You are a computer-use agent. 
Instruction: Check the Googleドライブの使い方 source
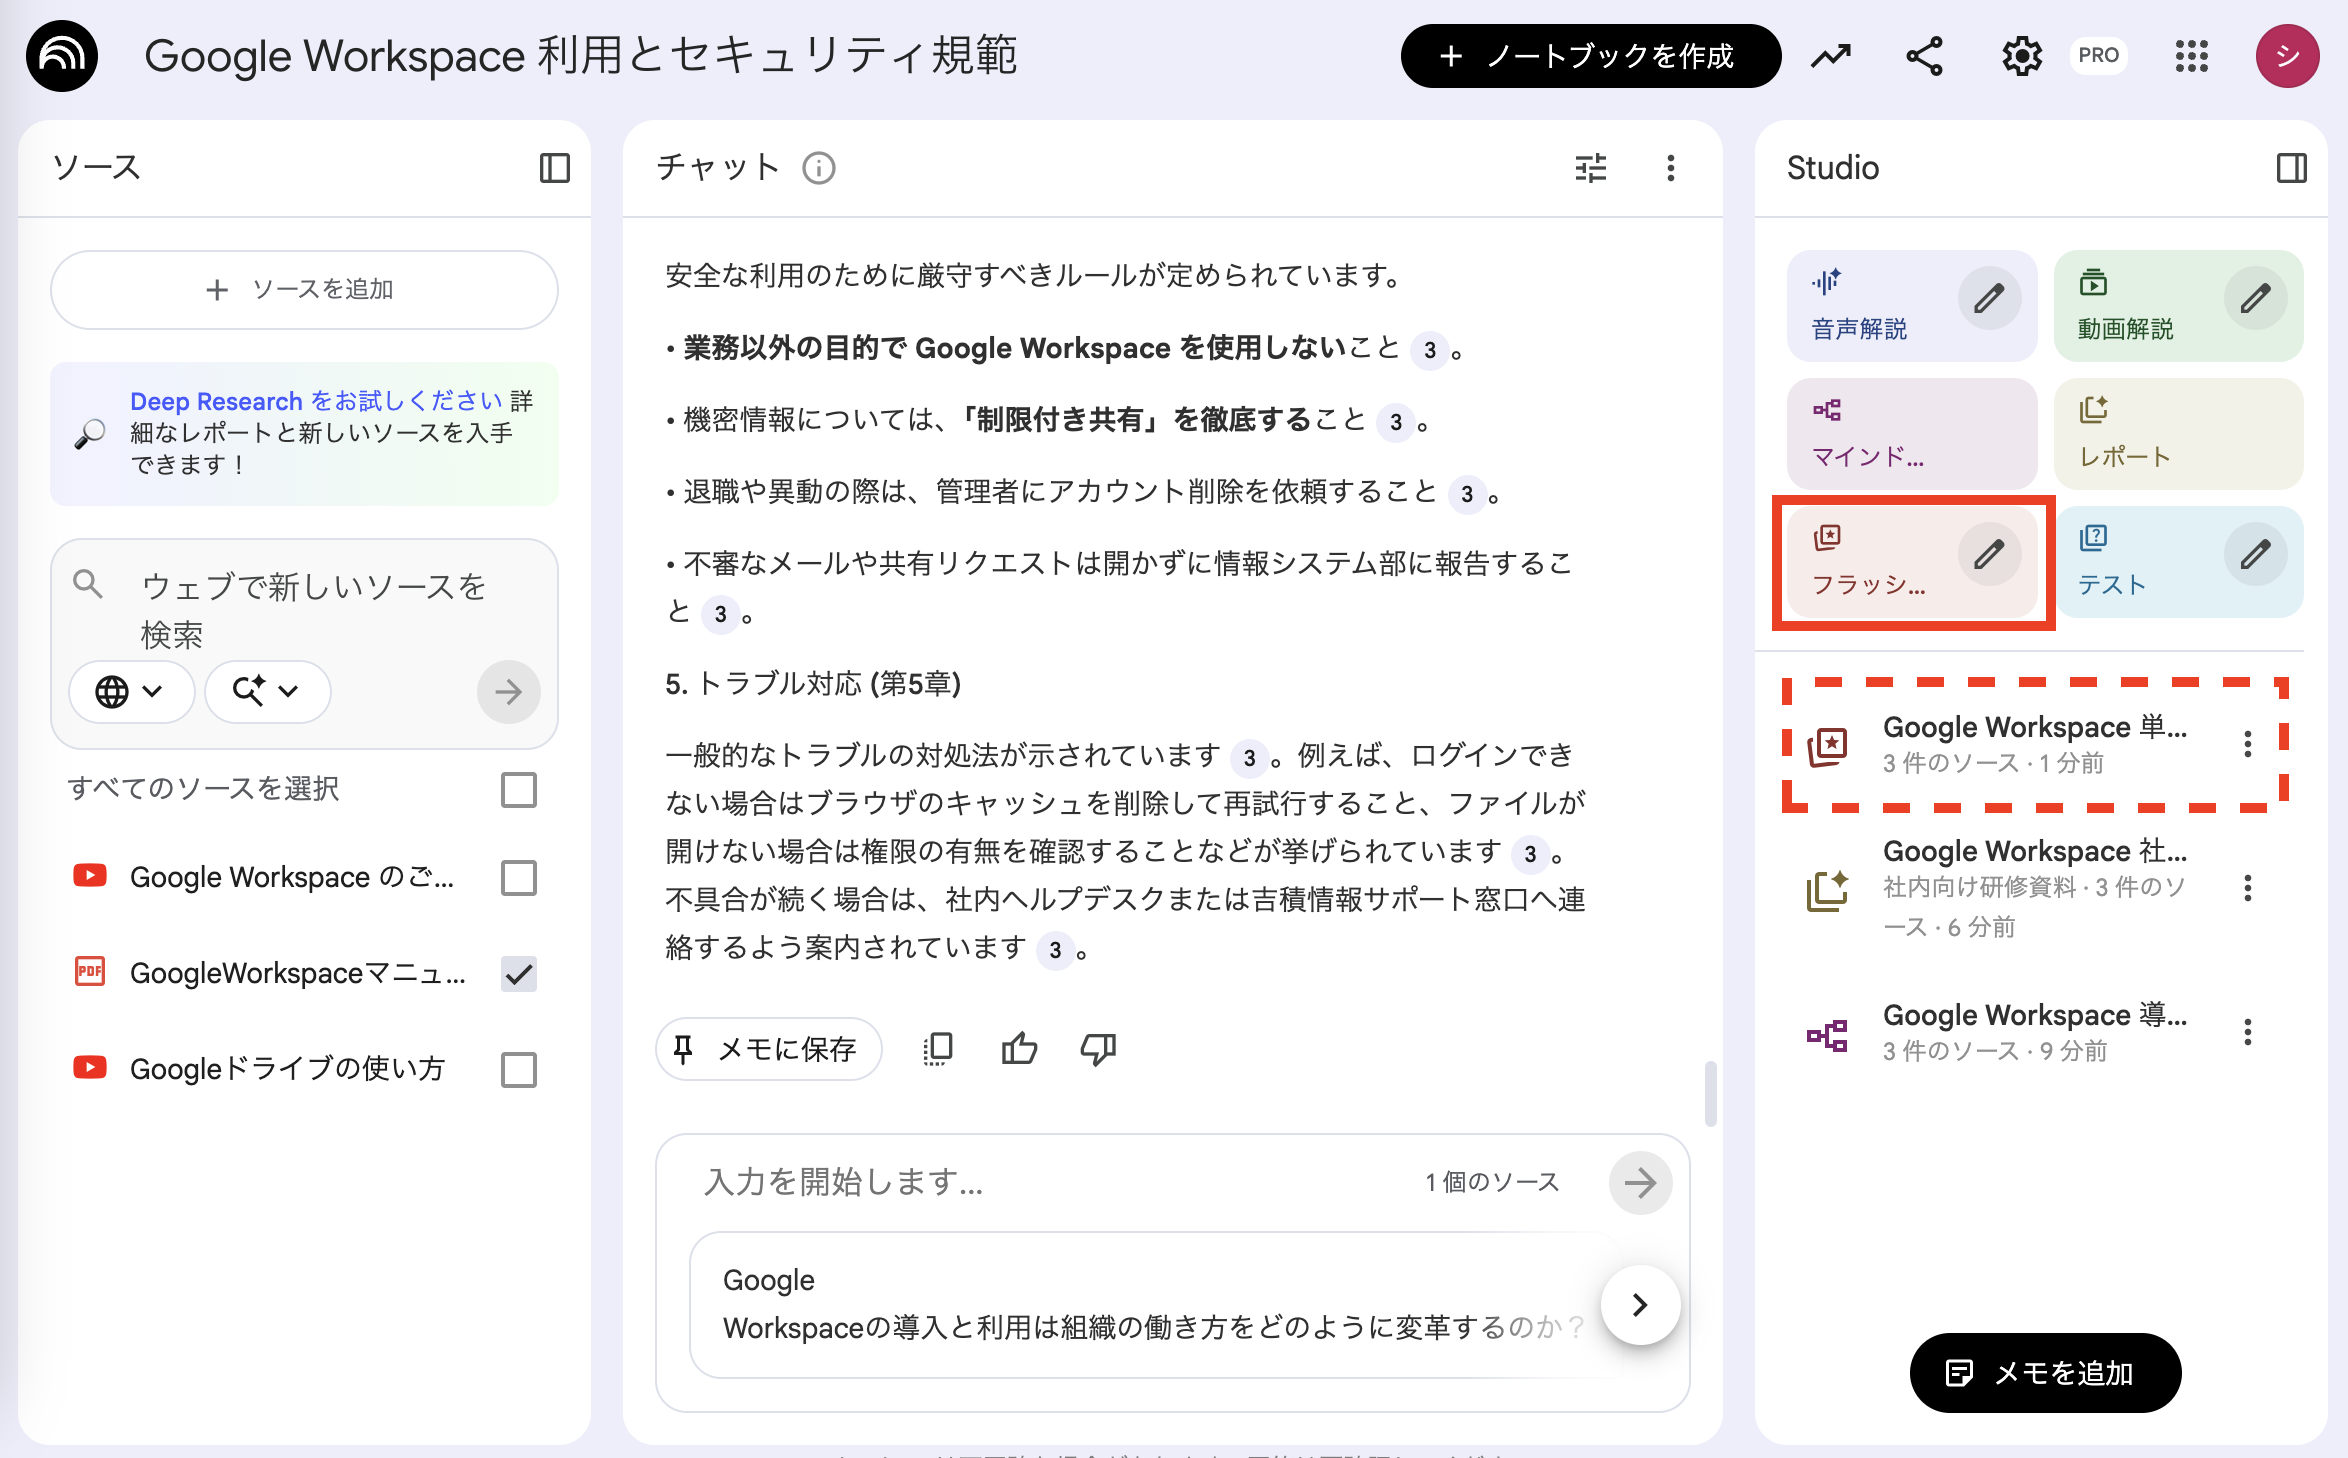pyautogui.click(x=519, y=1069)
